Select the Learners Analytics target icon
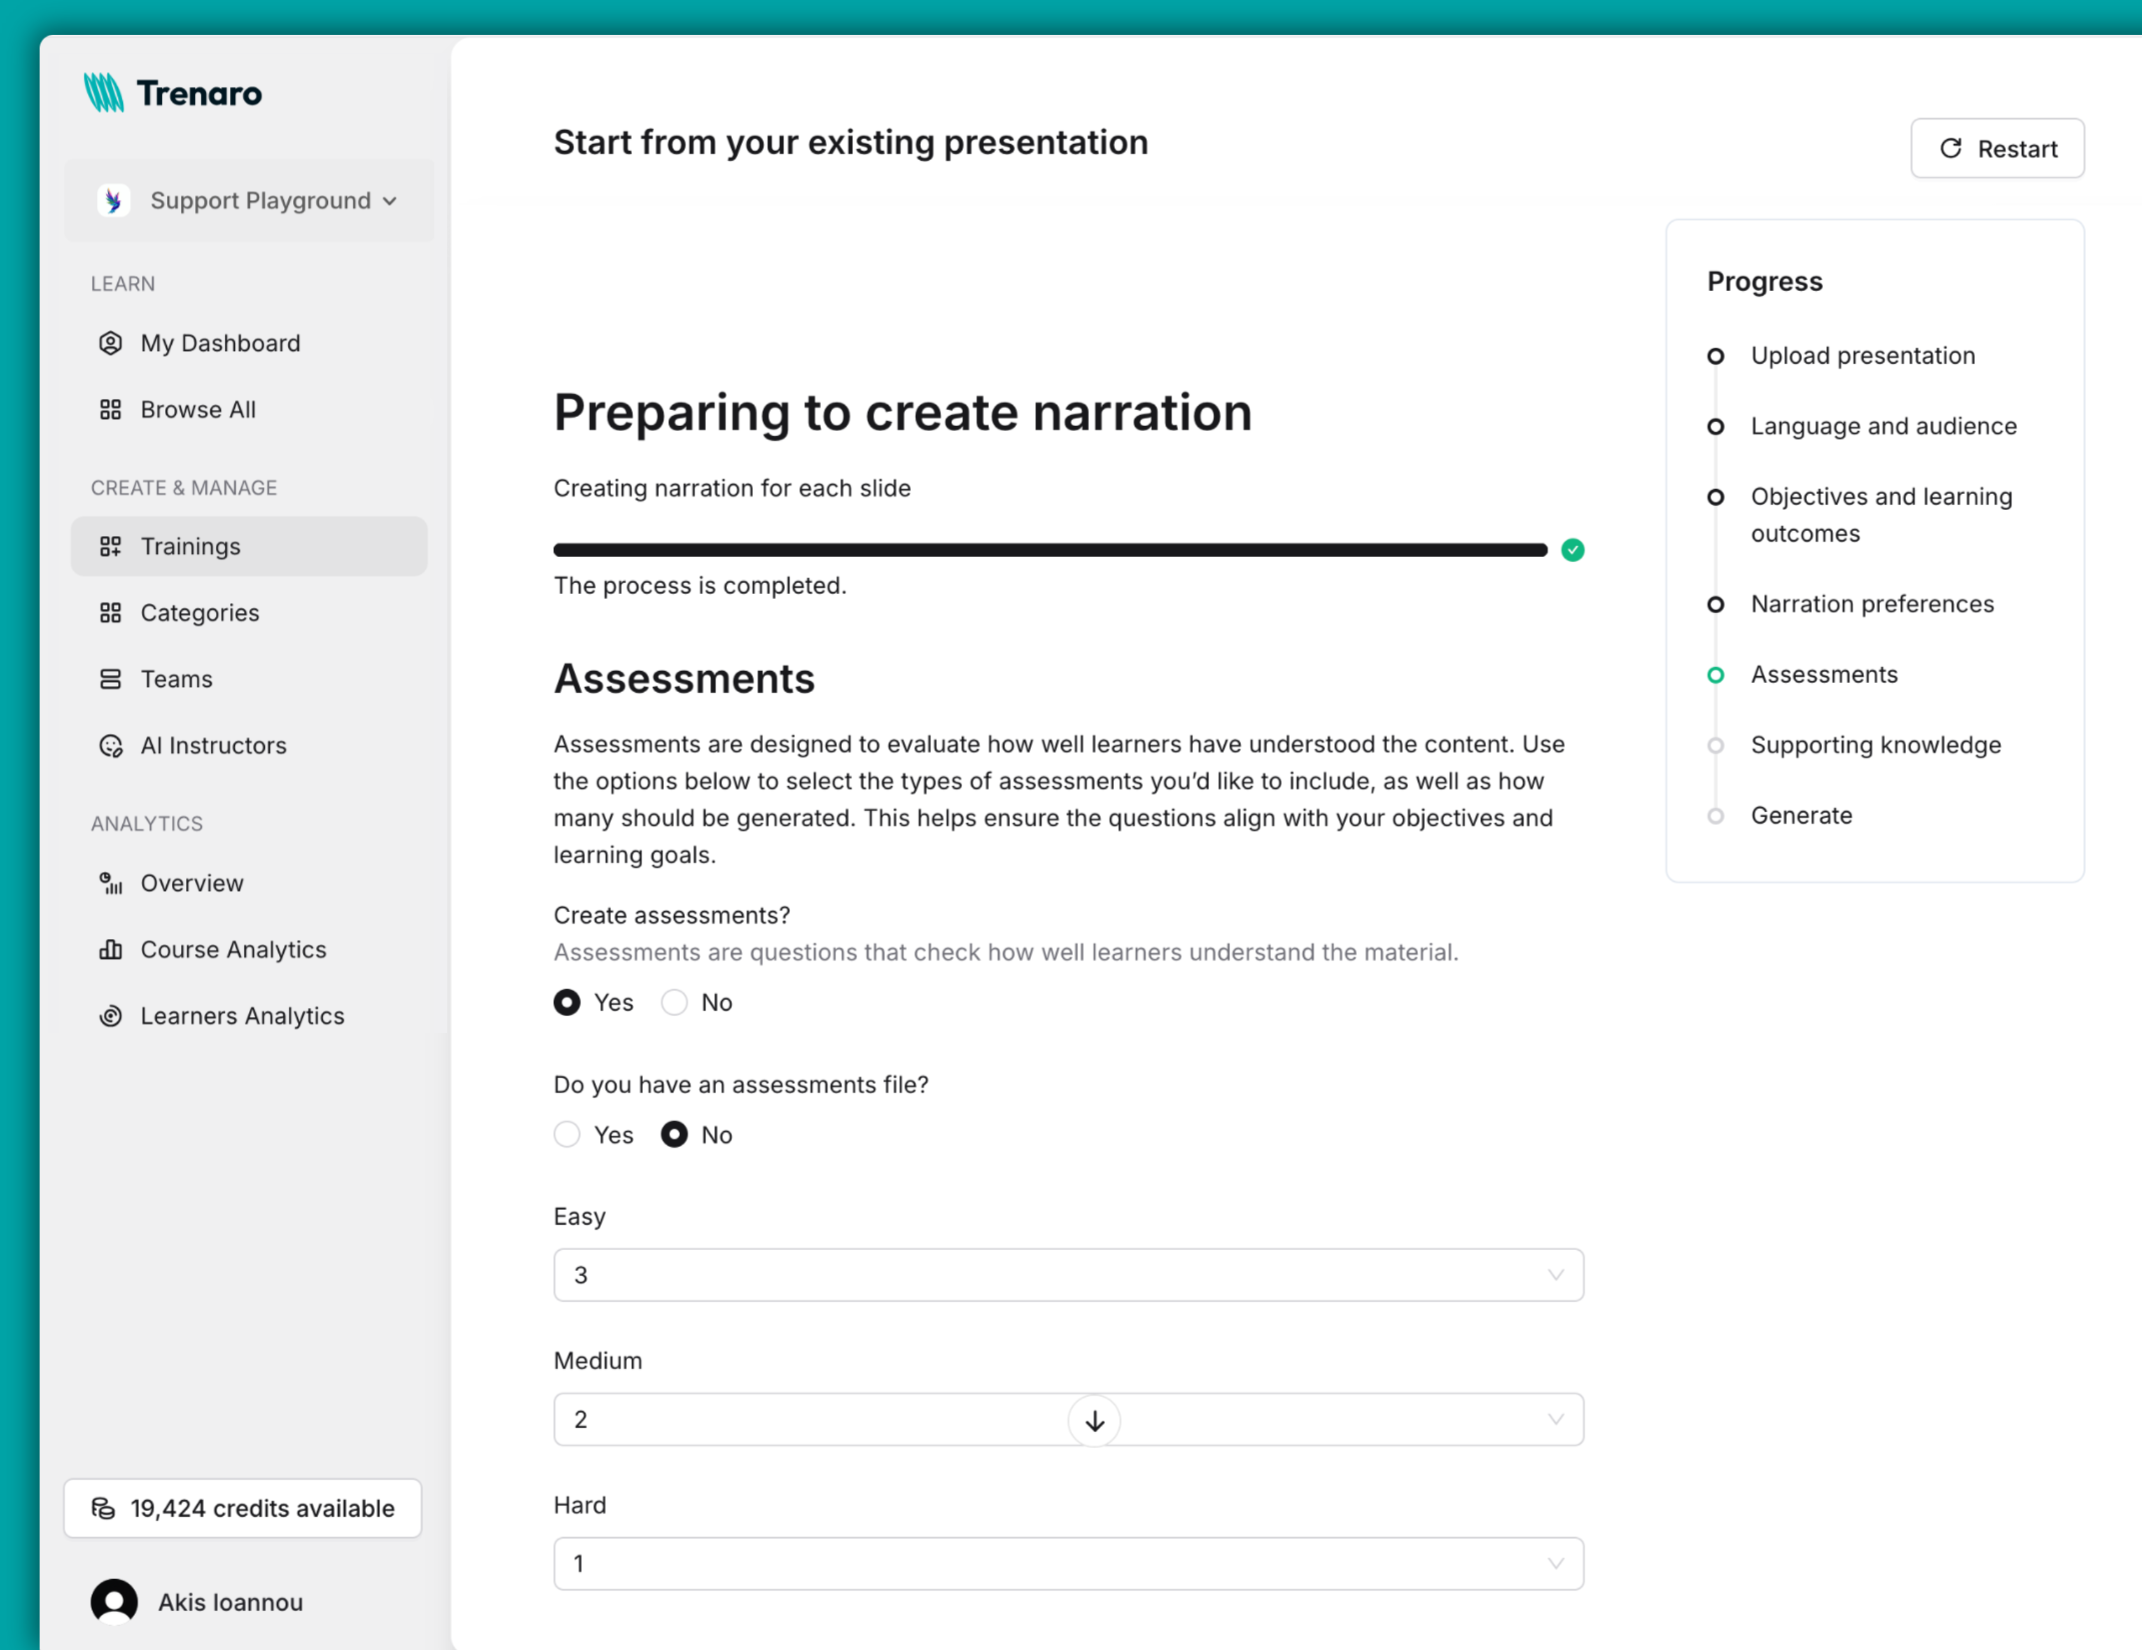 [x=111, y=1015]
